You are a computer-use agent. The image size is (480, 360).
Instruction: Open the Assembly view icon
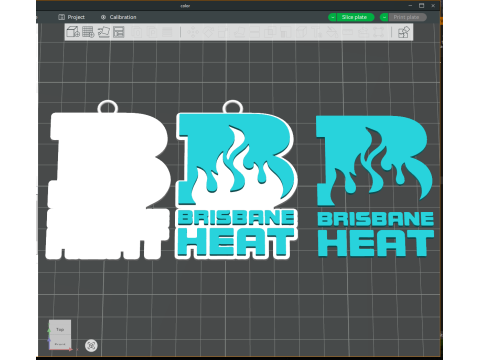(404, 32)
